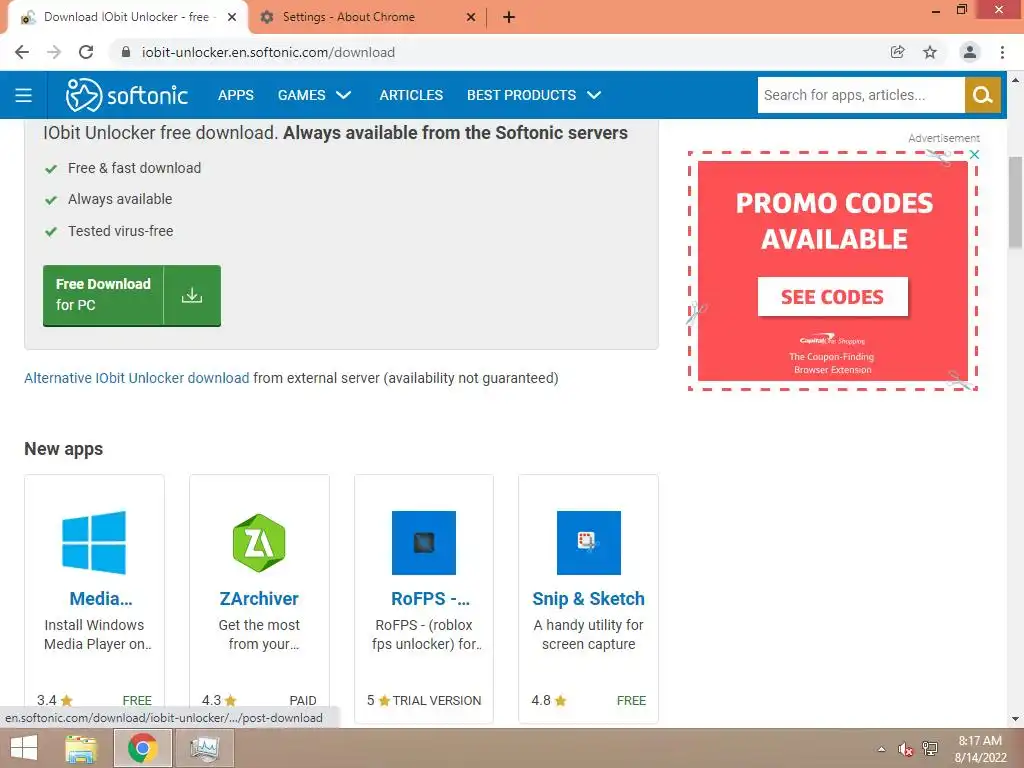Click network tray icon
1024x768 pixels.
[x=930, y=749]
